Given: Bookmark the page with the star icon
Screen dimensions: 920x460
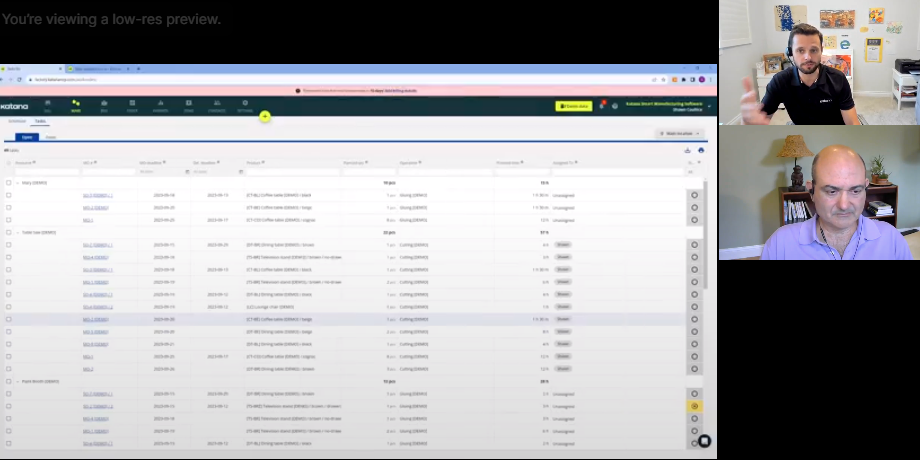Looking at the screenshot, I should [664, 79].
